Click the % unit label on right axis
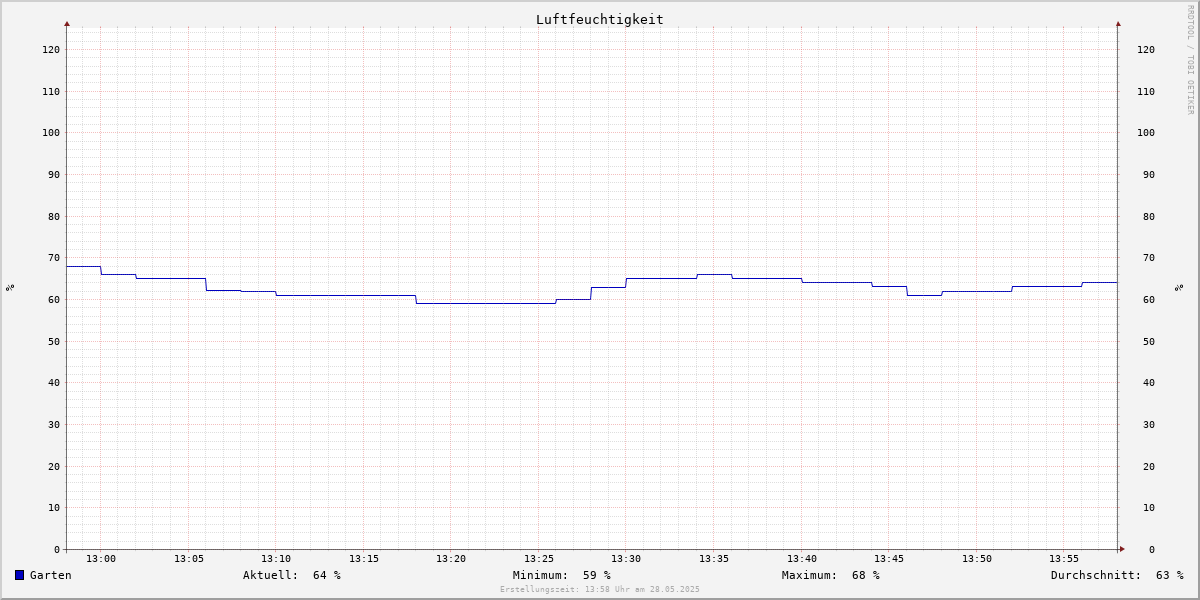This screenshot has height=600, width=1200. click(x=1179, y=288)
